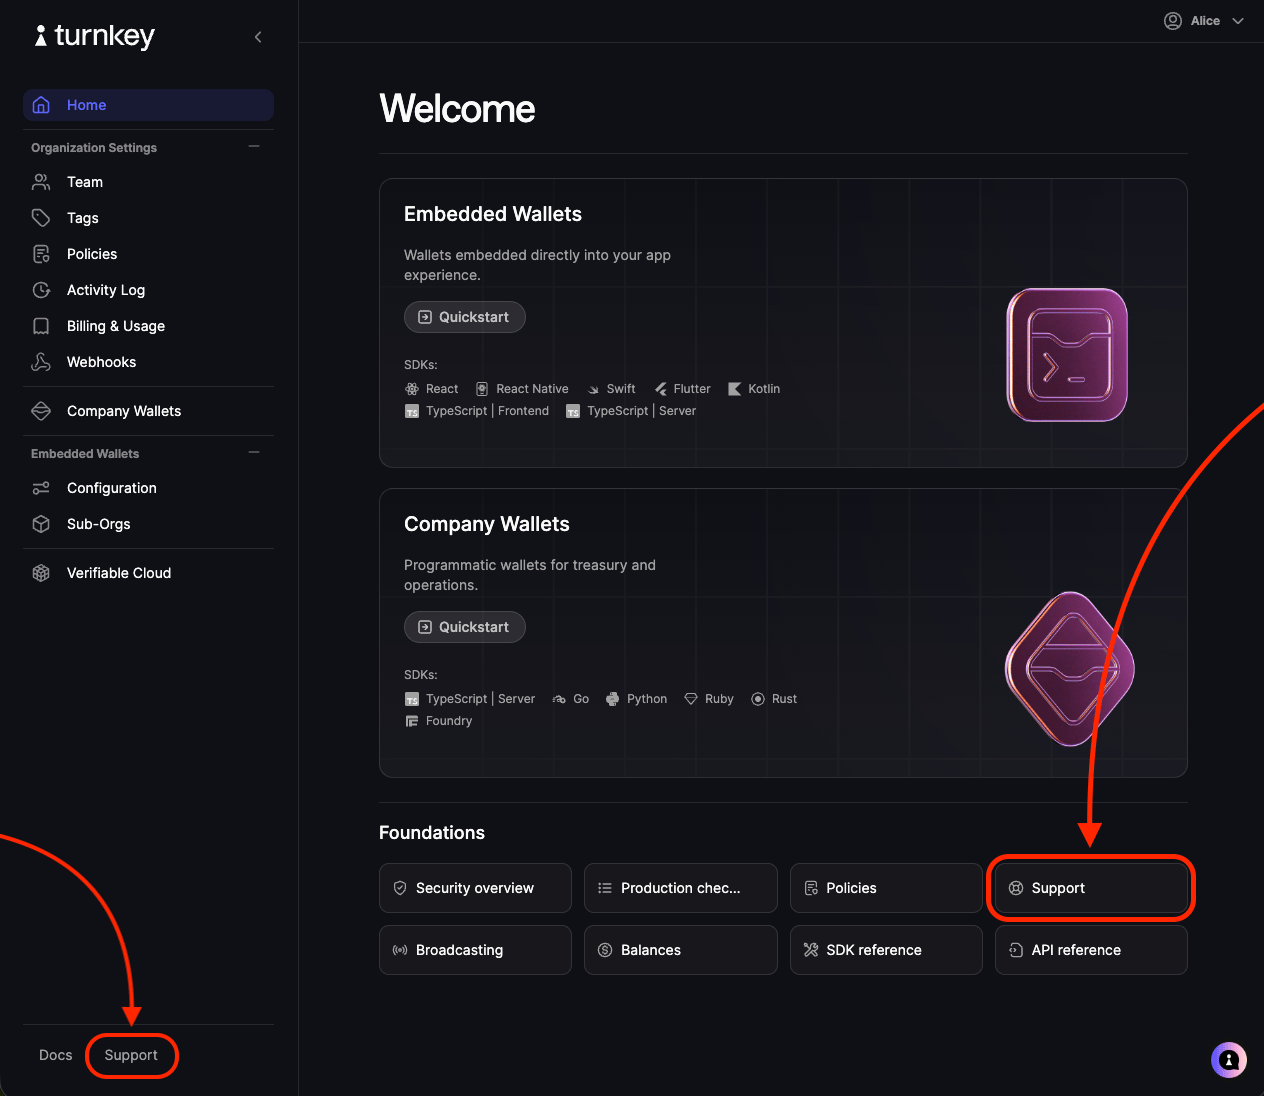Click the Home icon in sidebar

pos(41,105)
